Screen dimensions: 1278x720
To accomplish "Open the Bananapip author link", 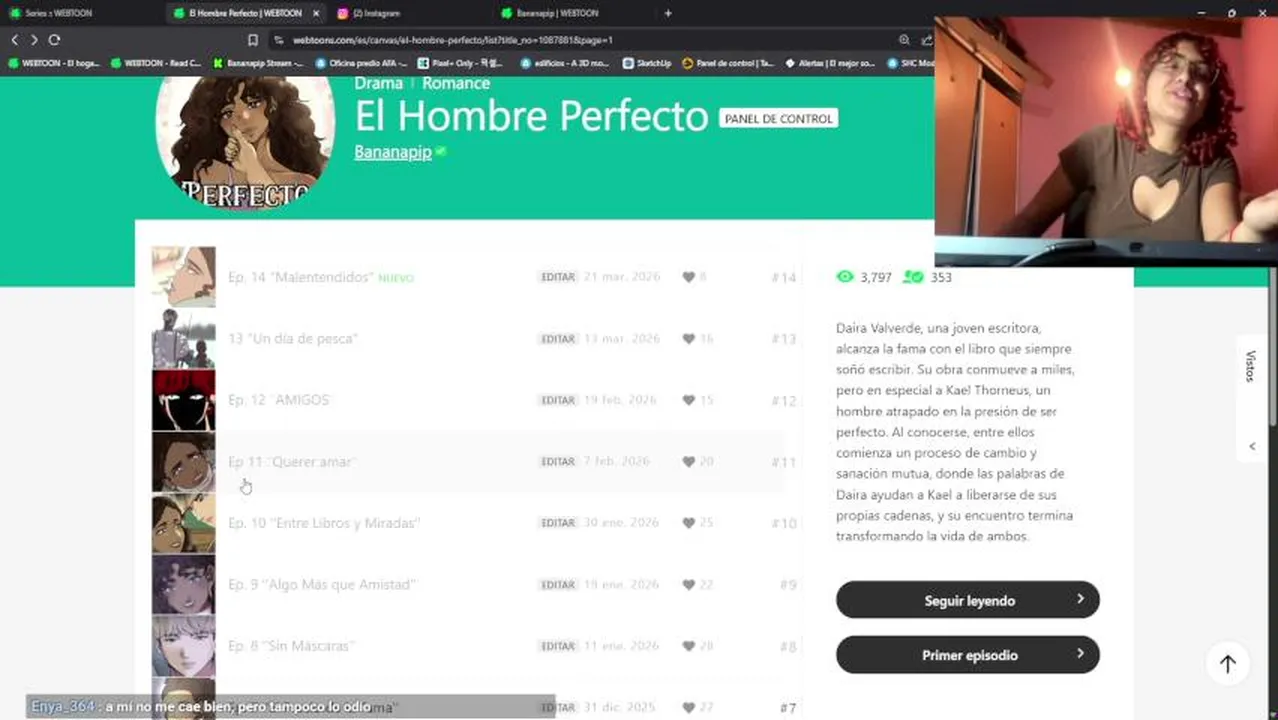I will (392, 152).
